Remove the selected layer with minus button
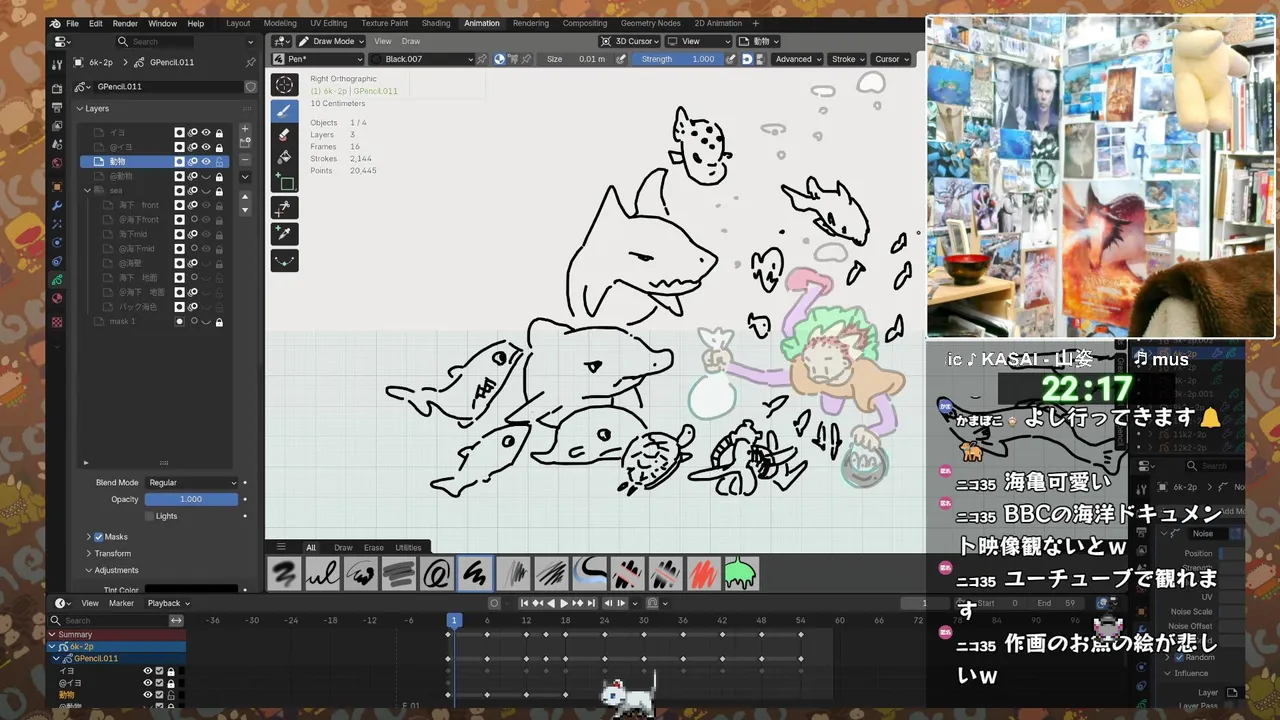This screenshot has width=1280, height=720. click(246, 159)
